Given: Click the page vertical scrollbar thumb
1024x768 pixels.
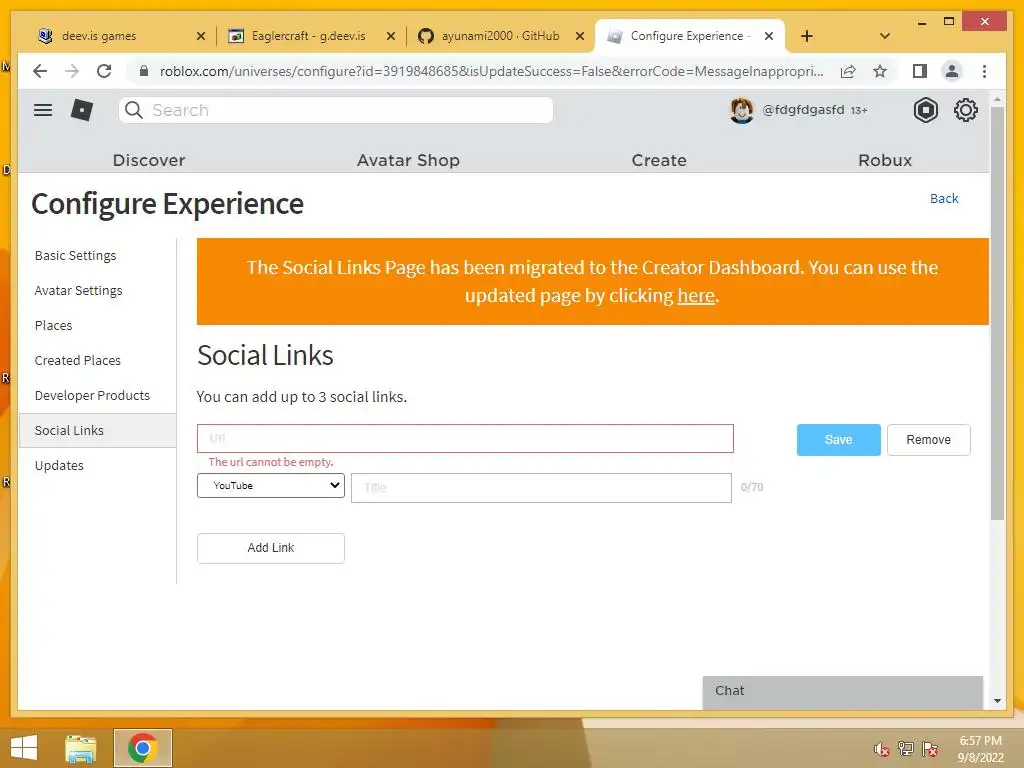Looking at the screenshot, I should click(x=997, y=313).
